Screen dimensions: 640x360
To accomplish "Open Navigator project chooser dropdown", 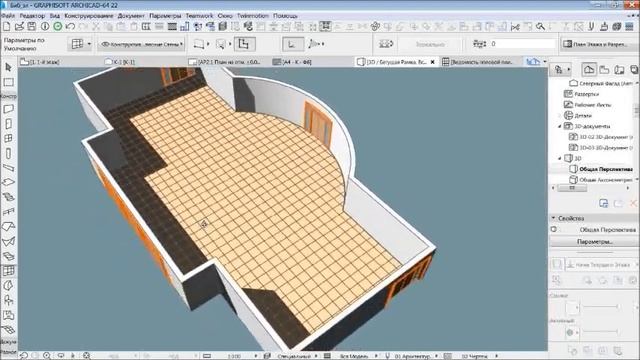I will point(562,70).
